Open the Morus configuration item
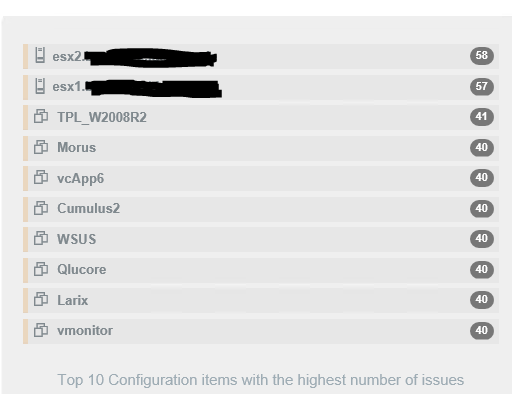Image resolution: width=512 pixels, height=394 pixels. pyautogui.click(x=261, y=148)
